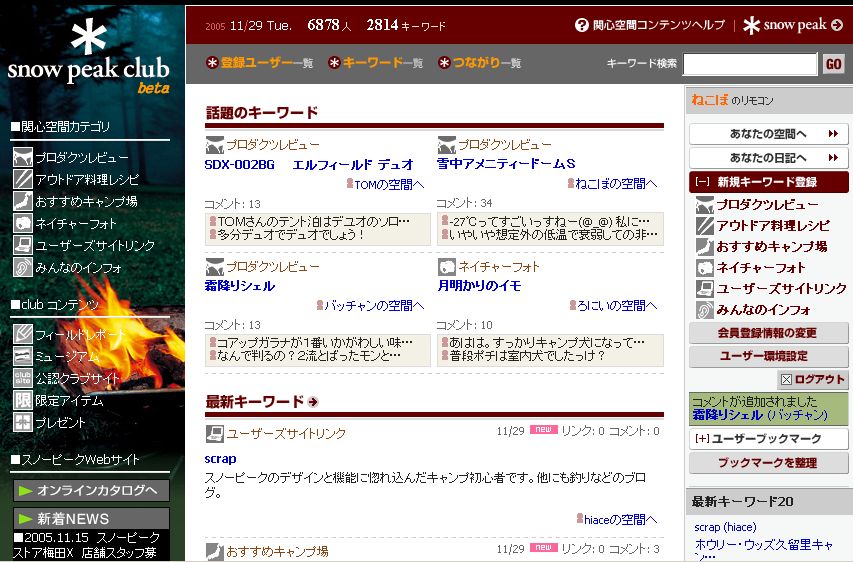Click the ログアウト link text
853x562 pixels.
coord(819,379)
